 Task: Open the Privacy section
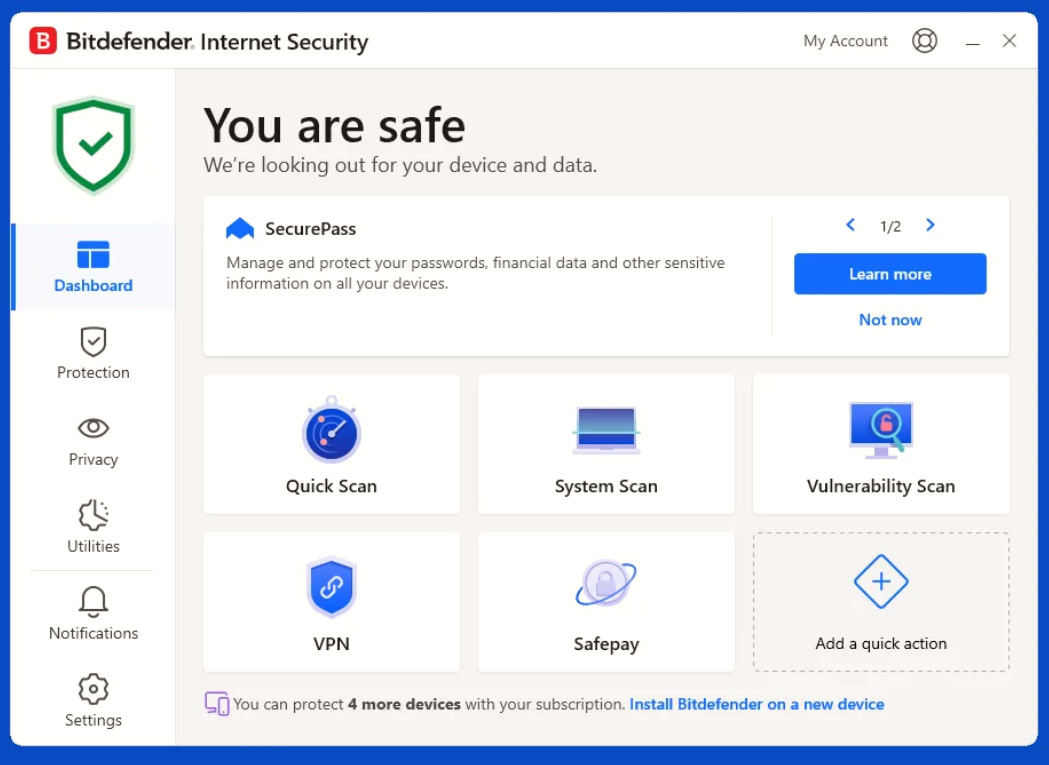[93, 441]
